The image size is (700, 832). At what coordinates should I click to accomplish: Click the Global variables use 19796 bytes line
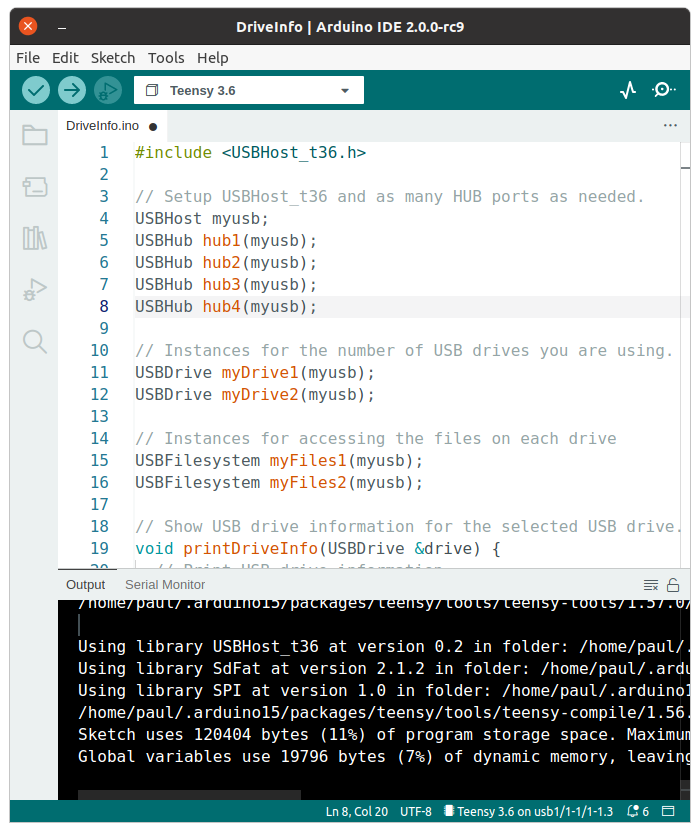(384, 757)
